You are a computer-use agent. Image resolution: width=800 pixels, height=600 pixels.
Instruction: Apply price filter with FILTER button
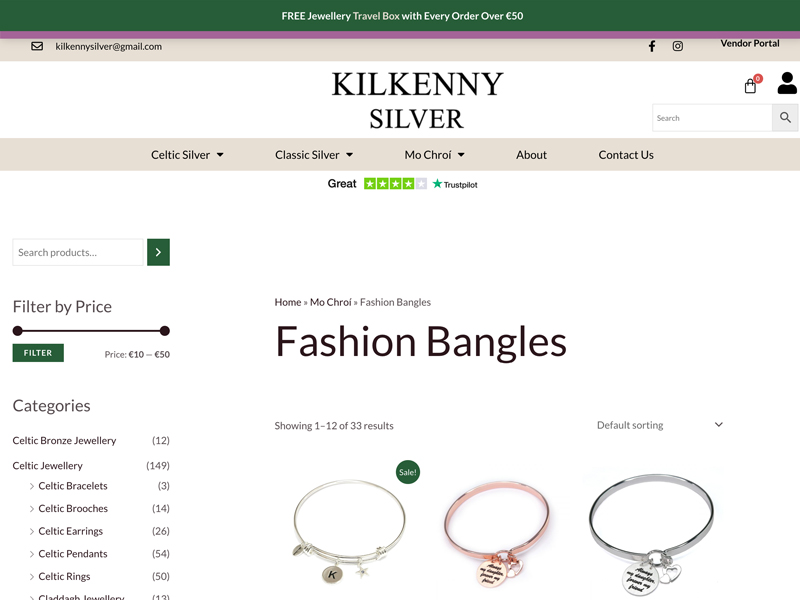38,353
